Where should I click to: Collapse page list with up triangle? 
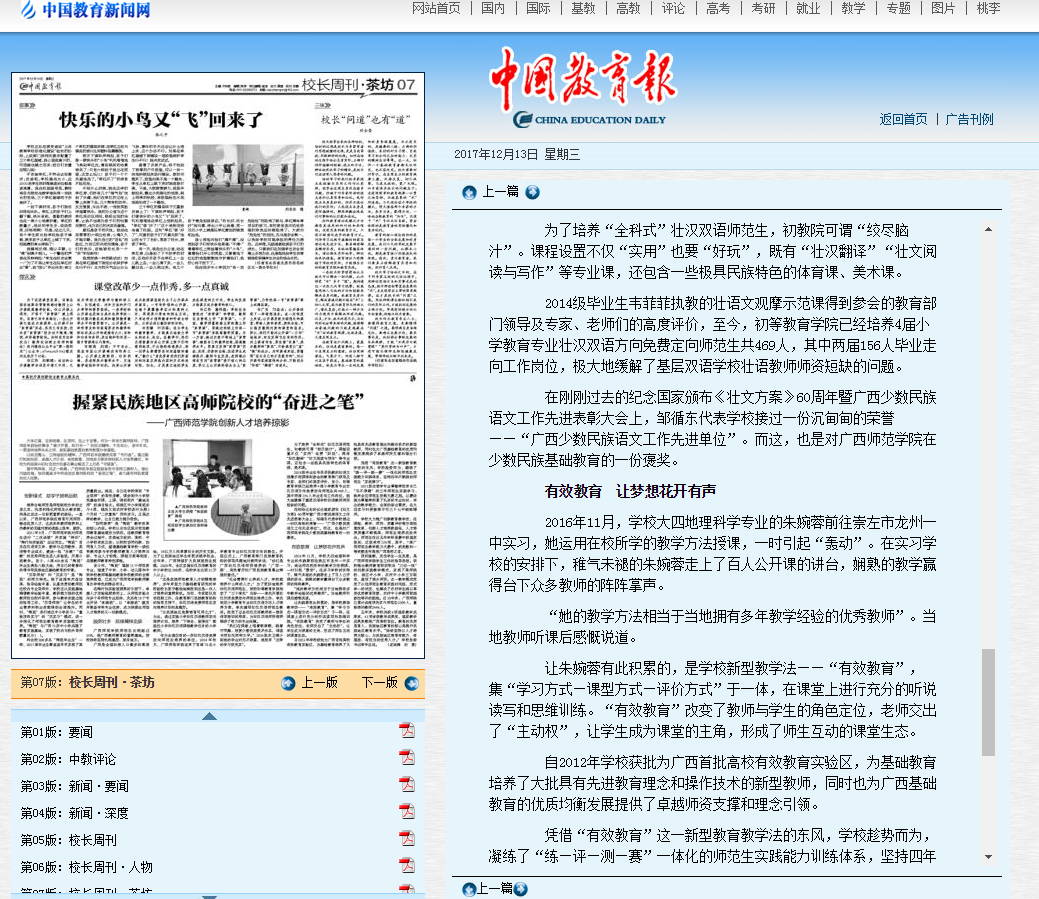tap(209, 715)
